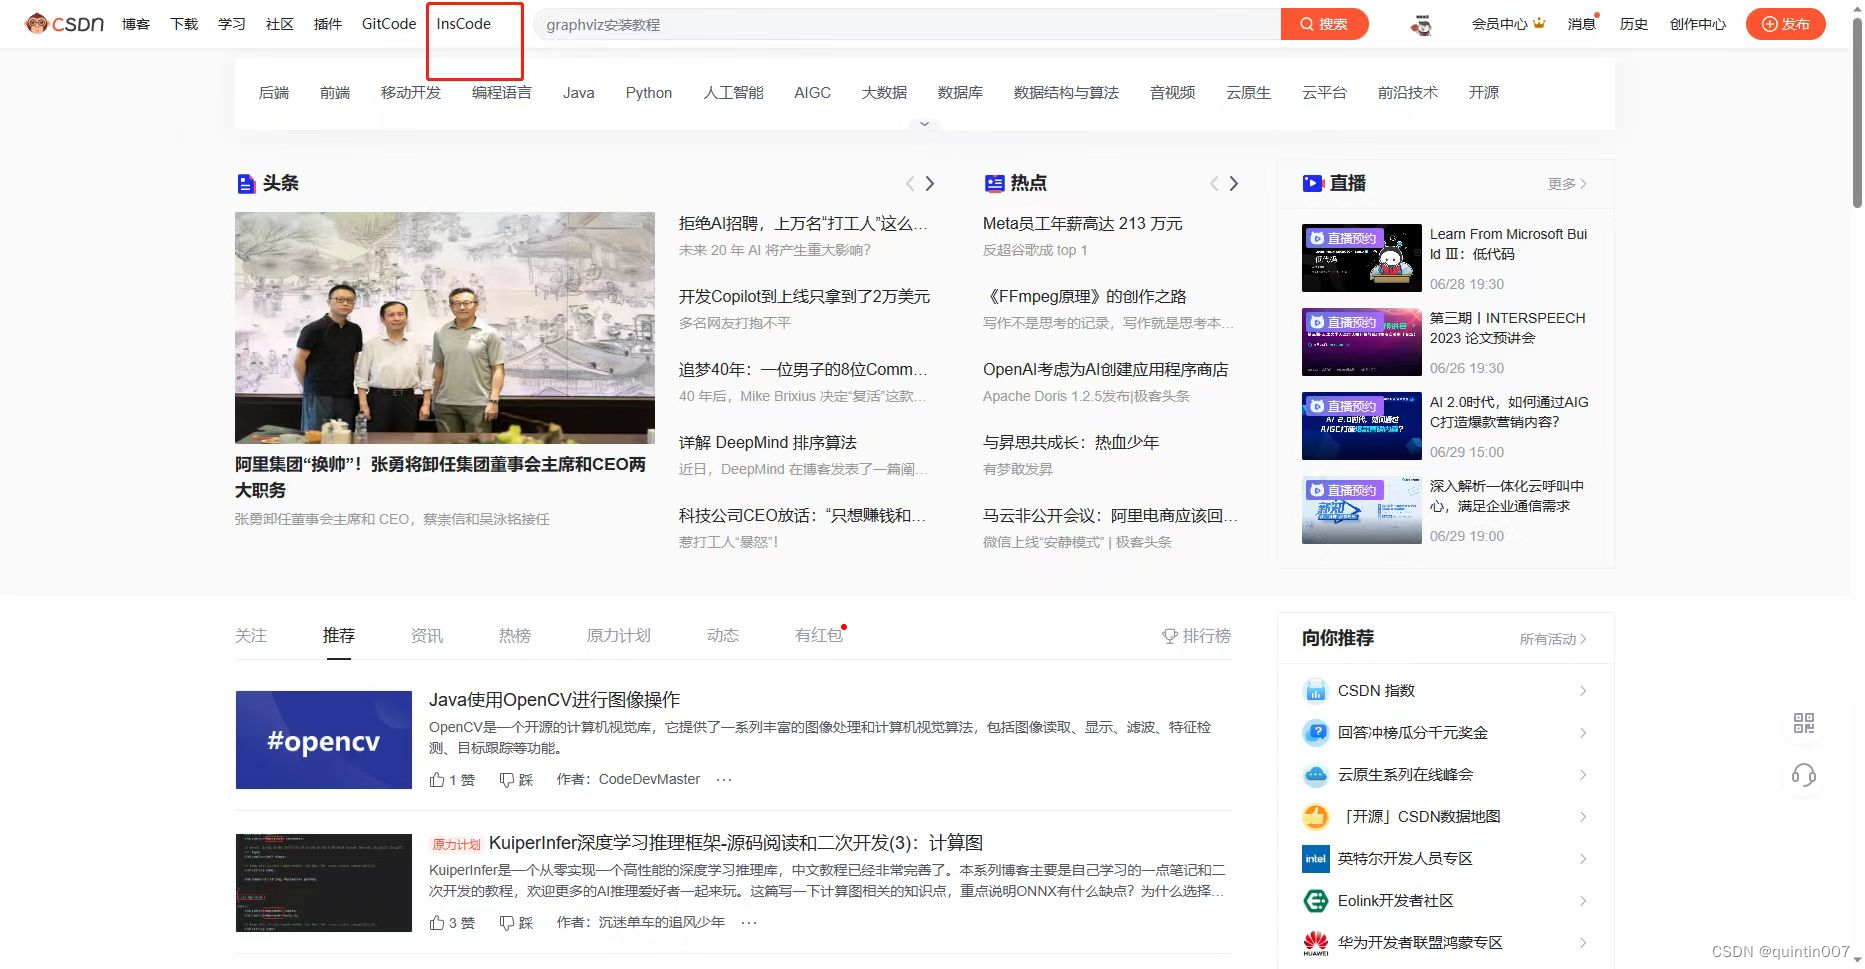Screen dimensions: 1865x969
Task: Open CSDN 指数 row chevron
Action: [x=1583, y=691]
